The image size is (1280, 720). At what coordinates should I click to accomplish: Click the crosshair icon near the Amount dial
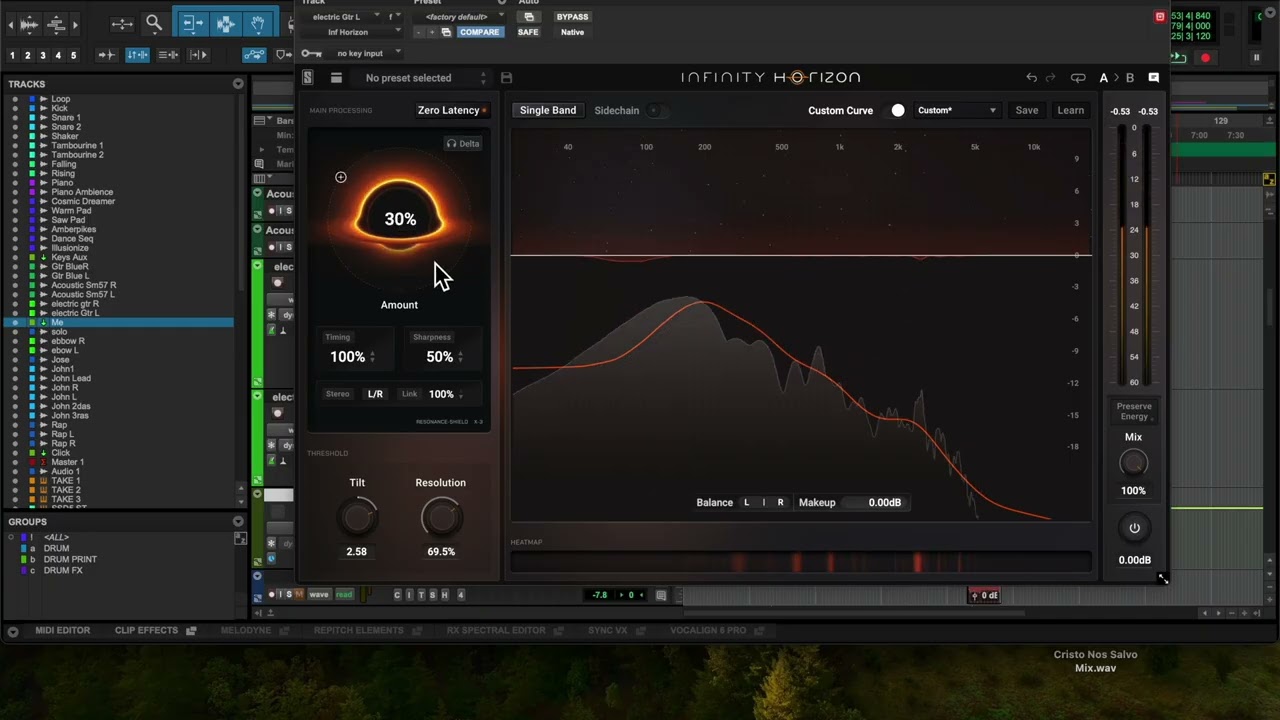click(341, 177)
